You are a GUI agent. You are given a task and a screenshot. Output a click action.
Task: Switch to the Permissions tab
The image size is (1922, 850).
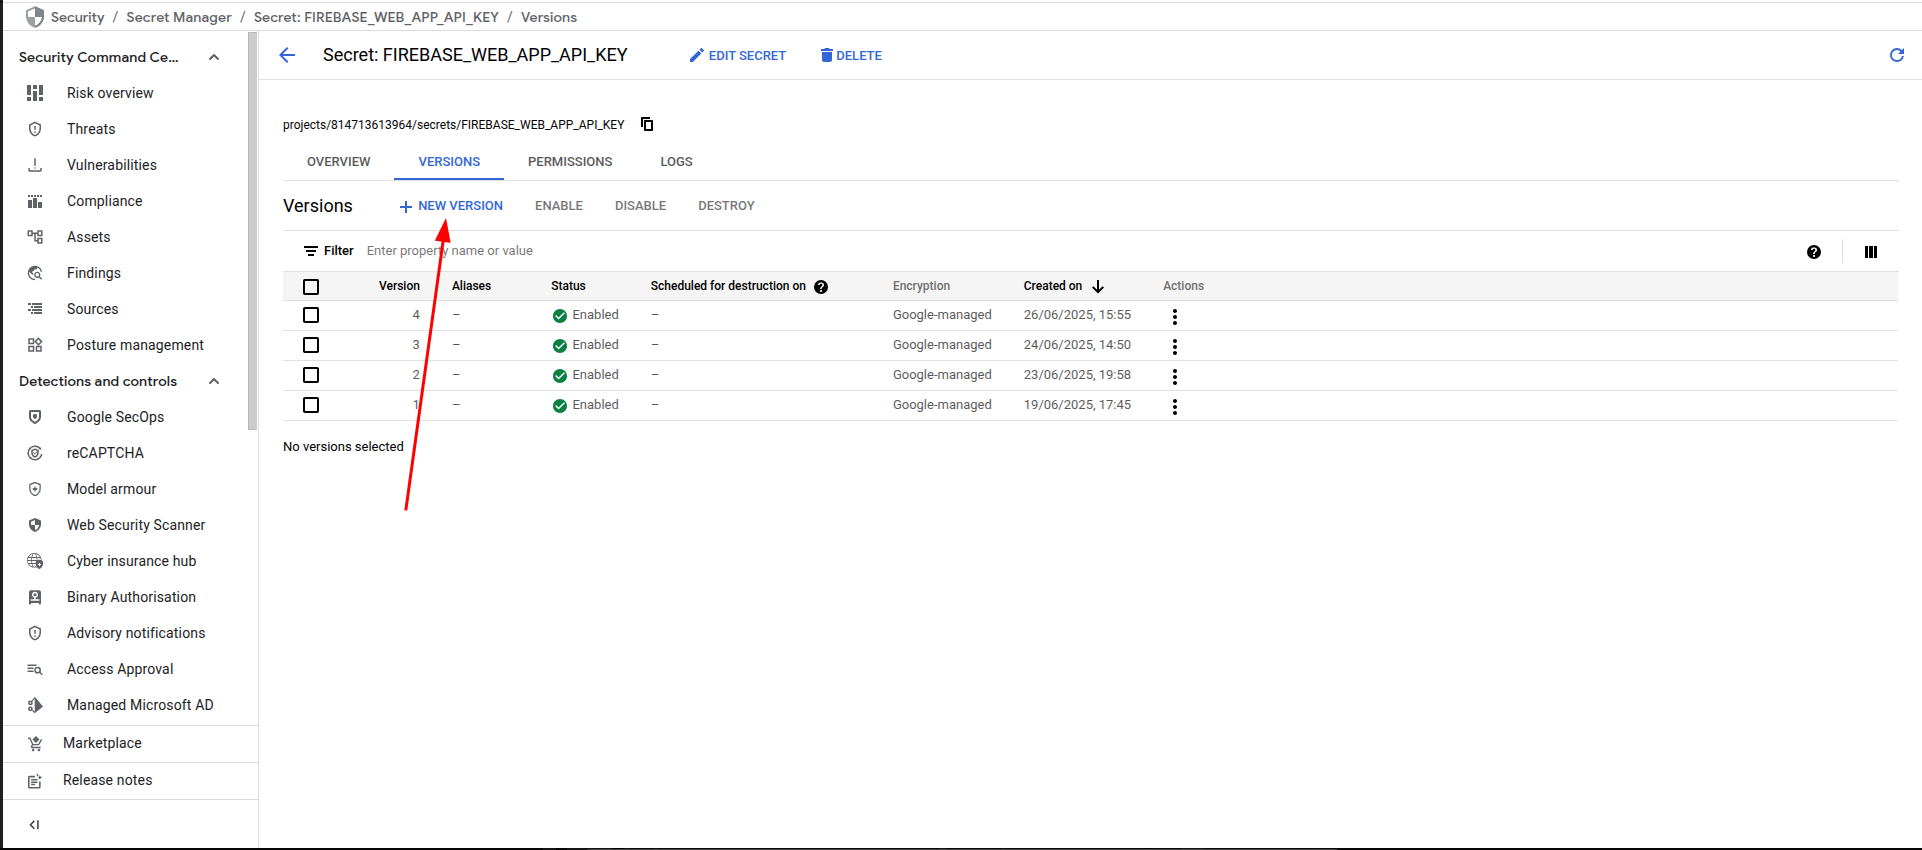[x=570, y=162]
